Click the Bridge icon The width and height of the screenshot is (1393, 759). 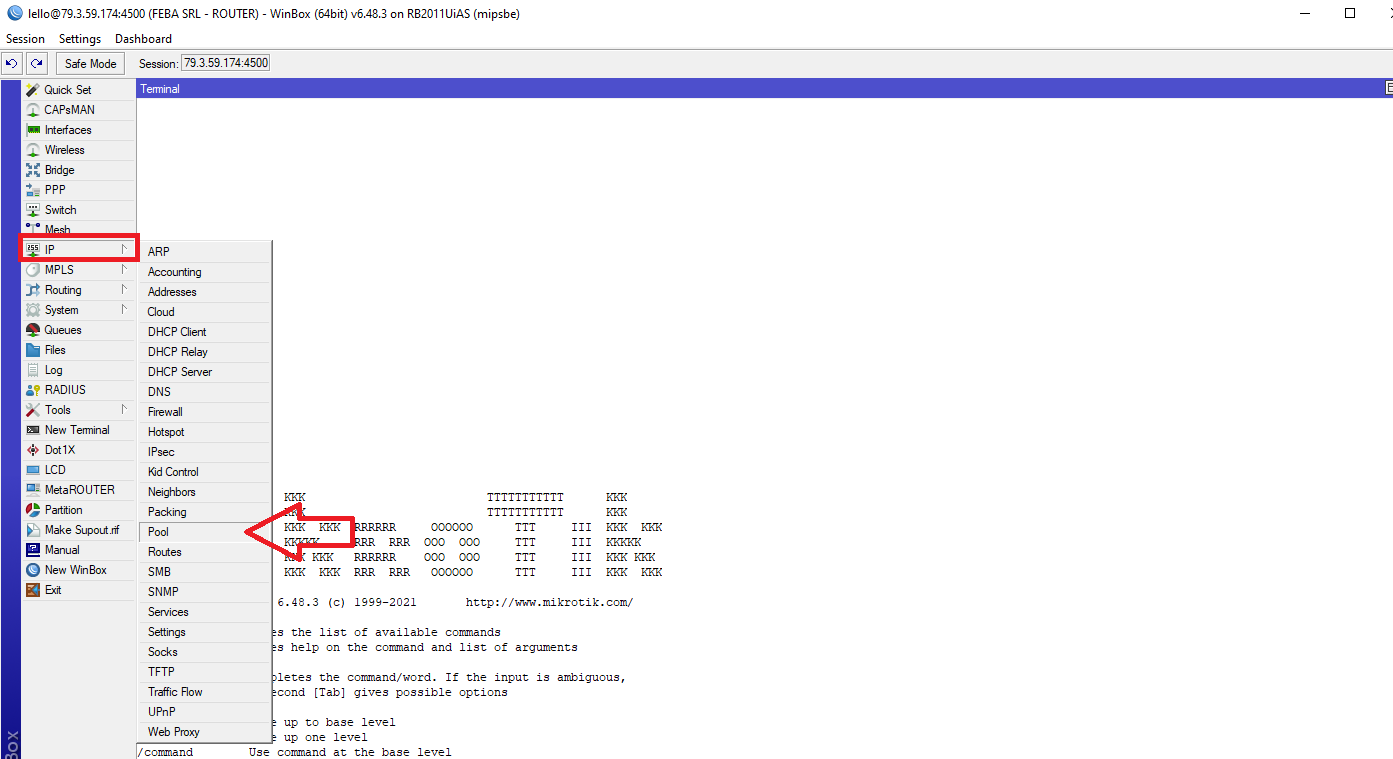pyautogui.click(x=33, y=170)
